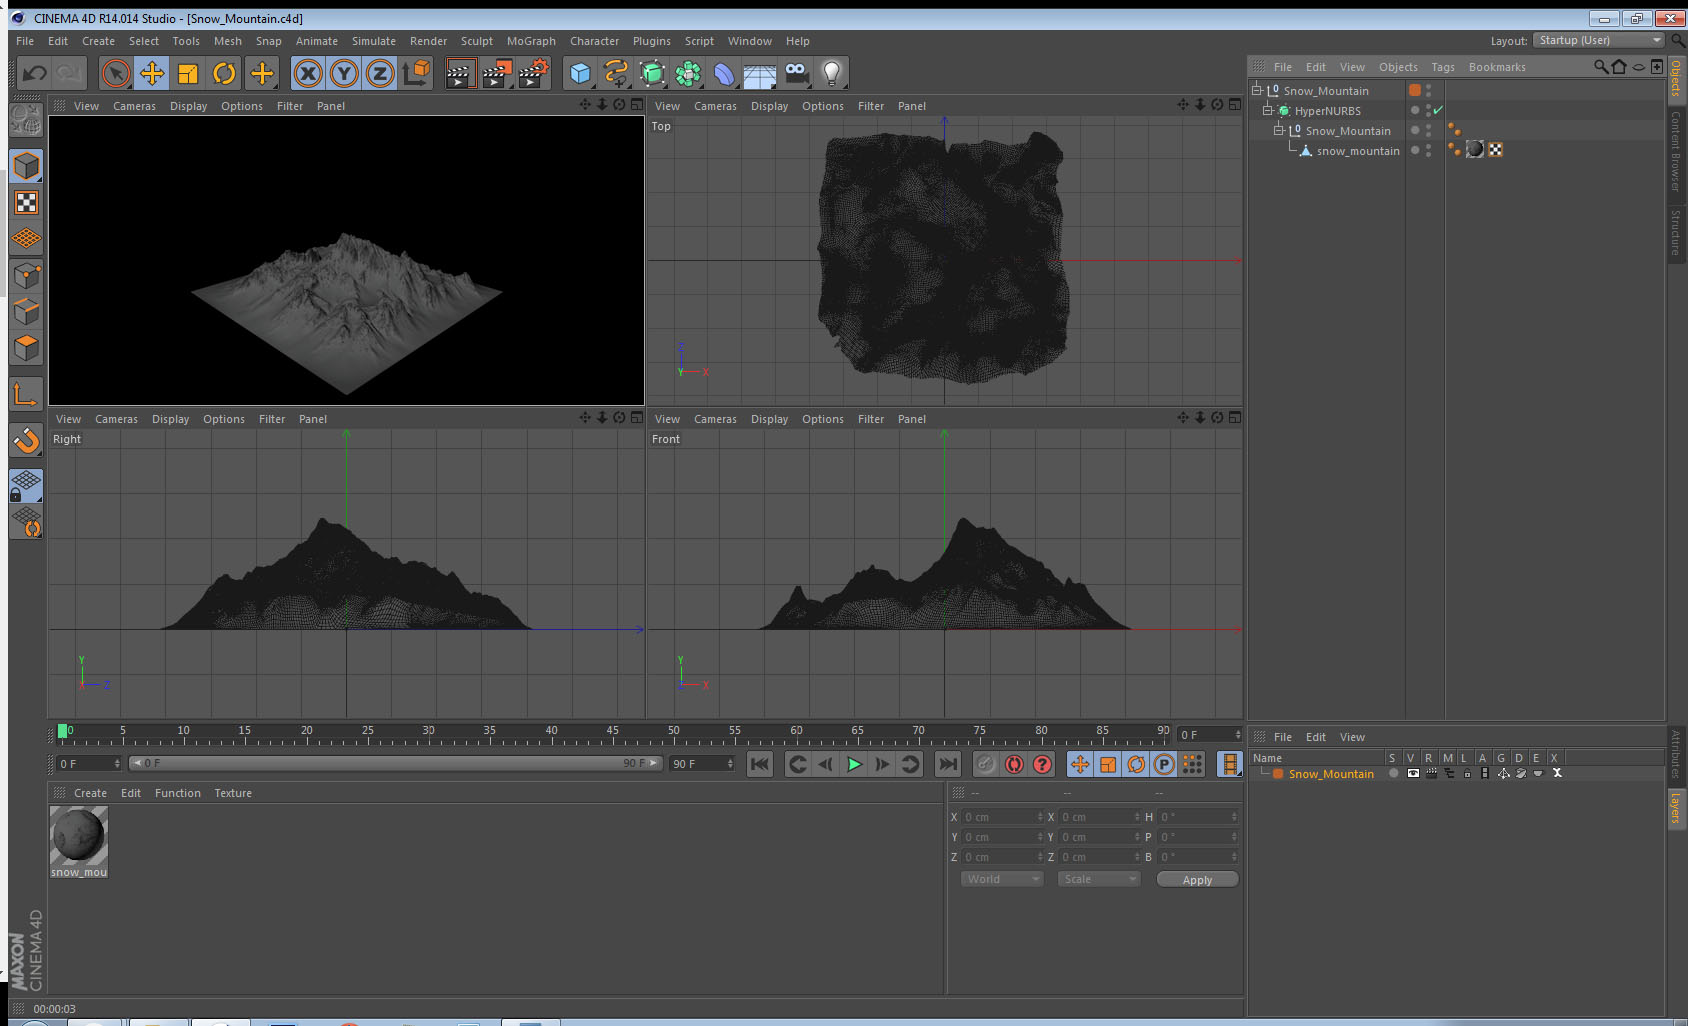
Task: Select Points mode in left palette
Action: point(26,275)
